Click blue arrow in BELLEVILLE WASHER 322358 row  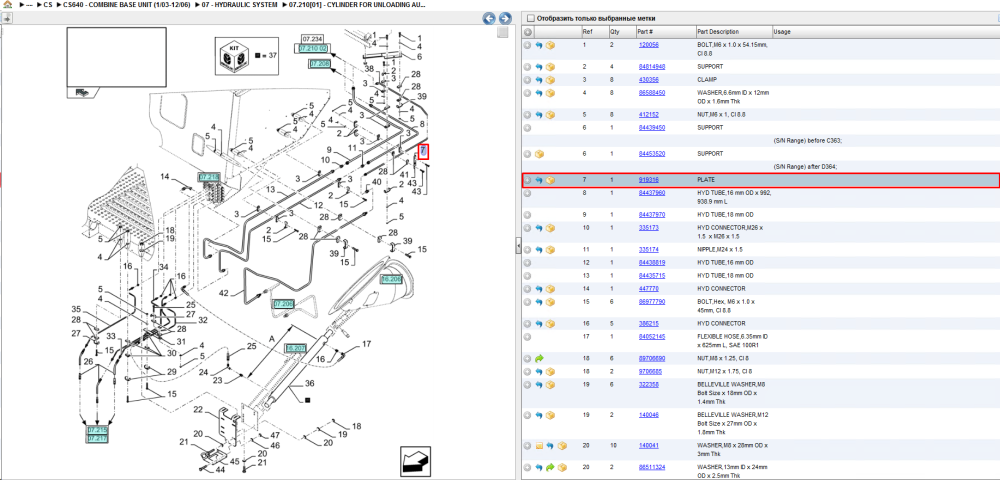(x=538, y=384)
